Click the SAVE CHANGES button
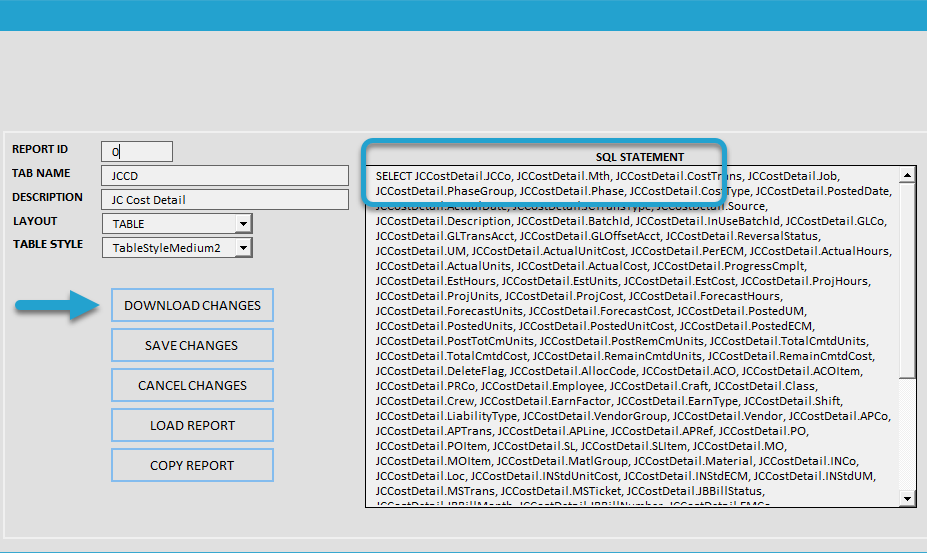 coord(192,345)
